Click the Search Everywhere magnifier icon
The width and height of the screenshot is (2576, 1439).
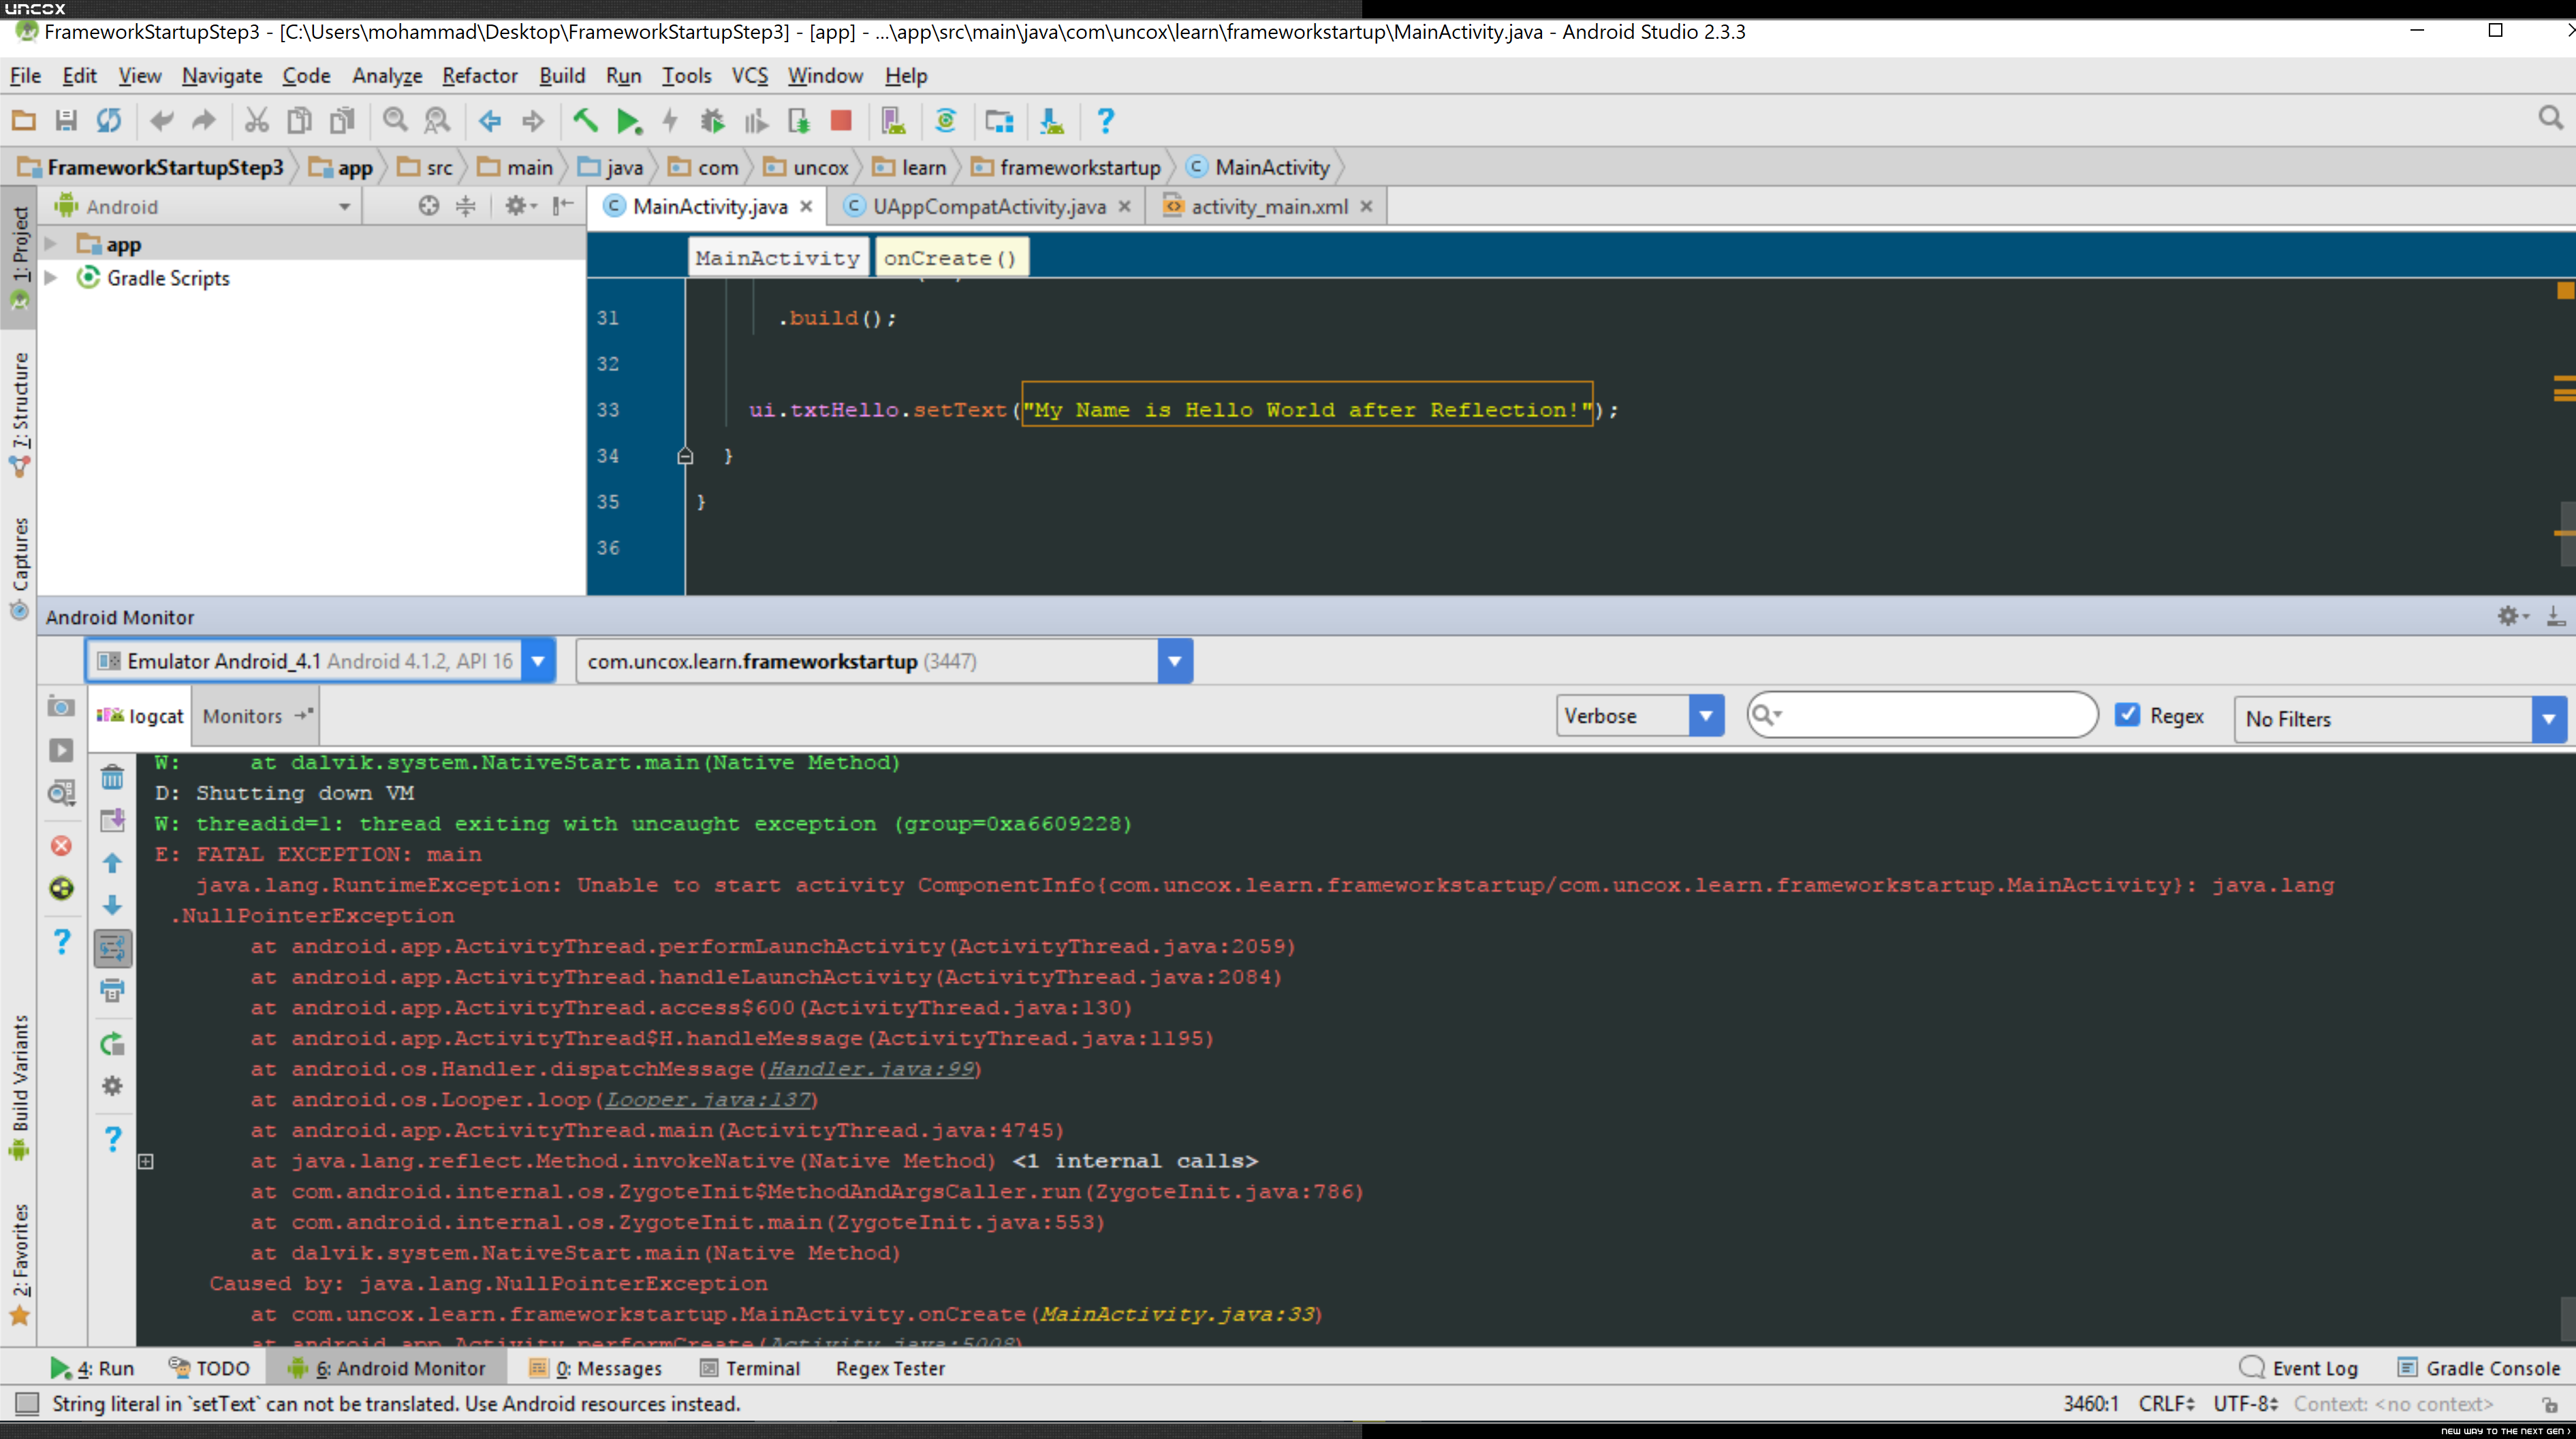(x=2551, y=119)
